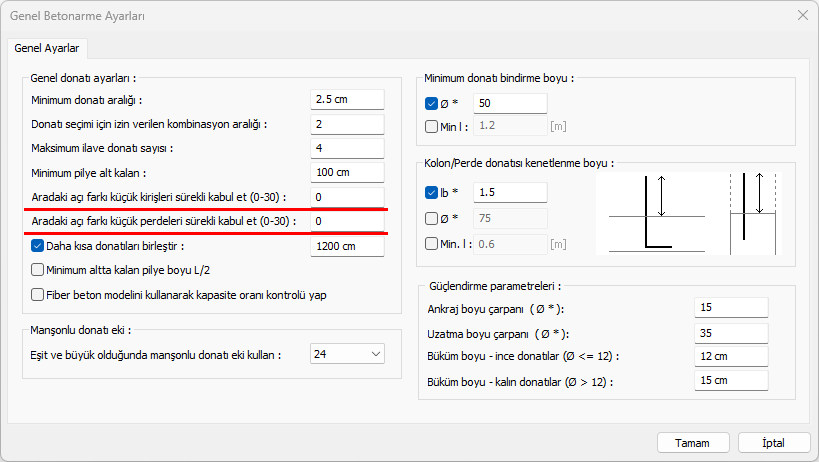
Task: Click the Tamam button
Action: [692, 443]
